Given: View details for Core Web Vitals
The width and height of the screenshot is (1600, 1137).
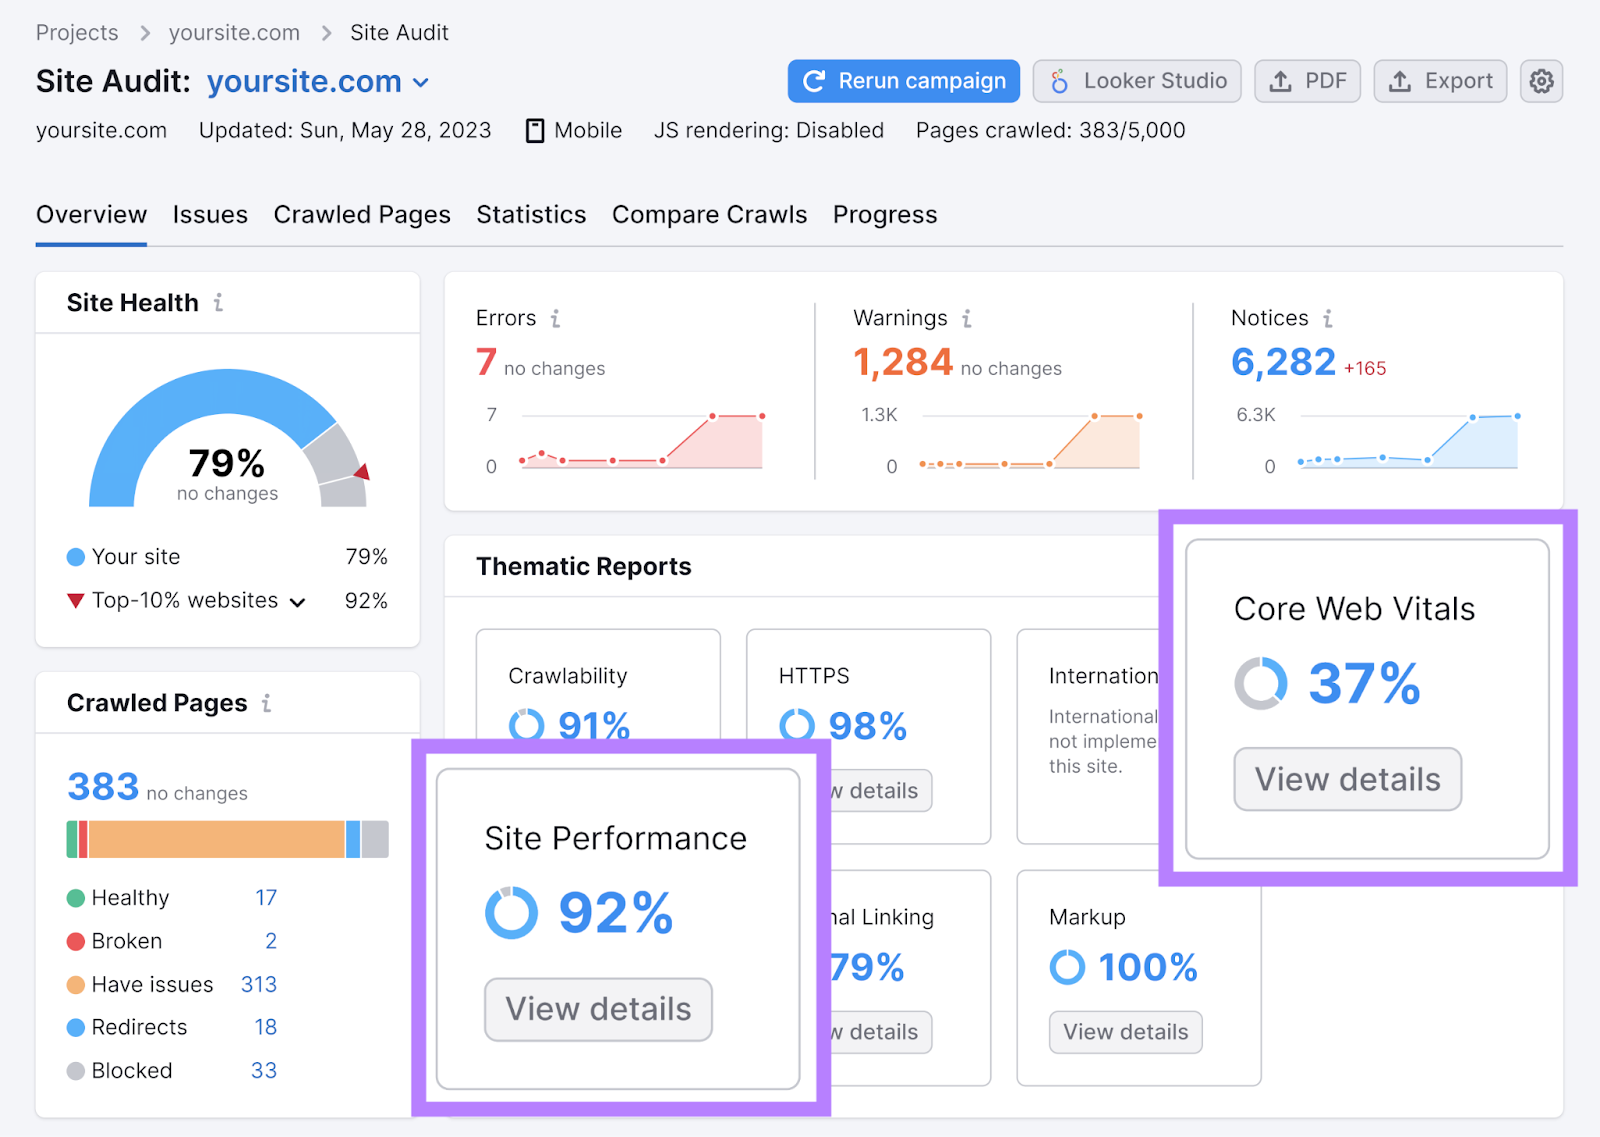Looking at the screenshot, I should coord(1347,779).
